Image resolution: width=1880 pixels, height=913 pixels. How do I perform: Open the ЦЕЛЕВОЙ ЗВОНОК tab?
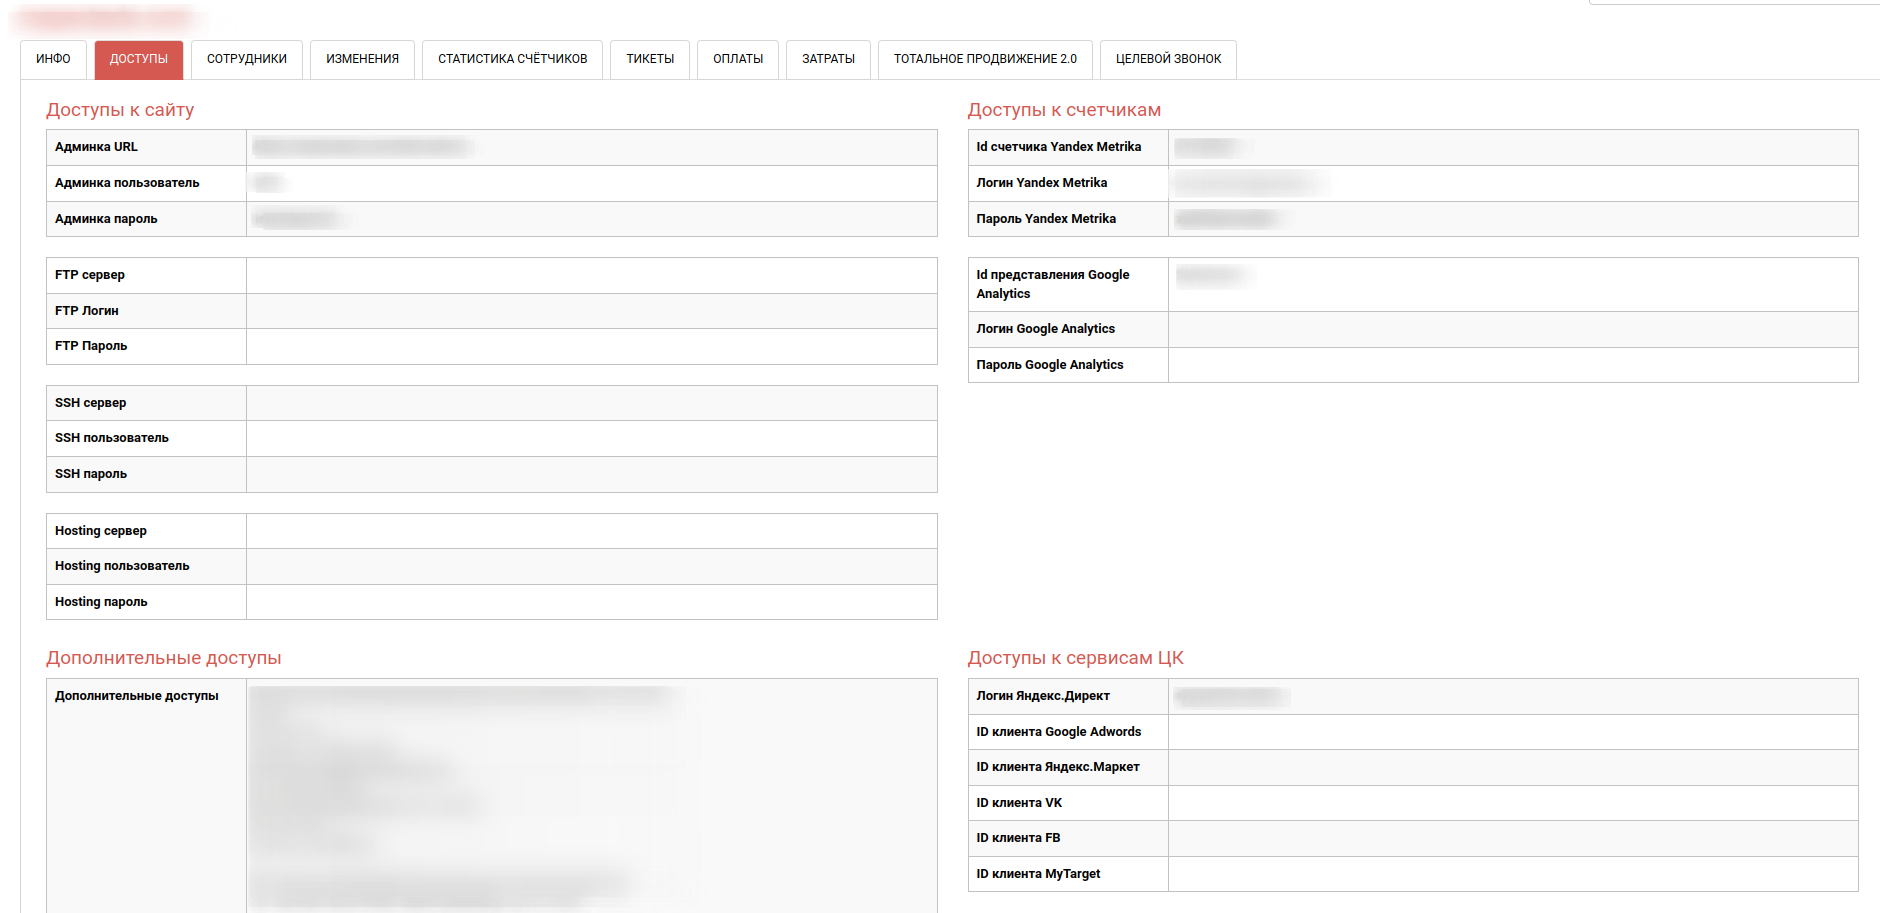[x=1168, y=59]
